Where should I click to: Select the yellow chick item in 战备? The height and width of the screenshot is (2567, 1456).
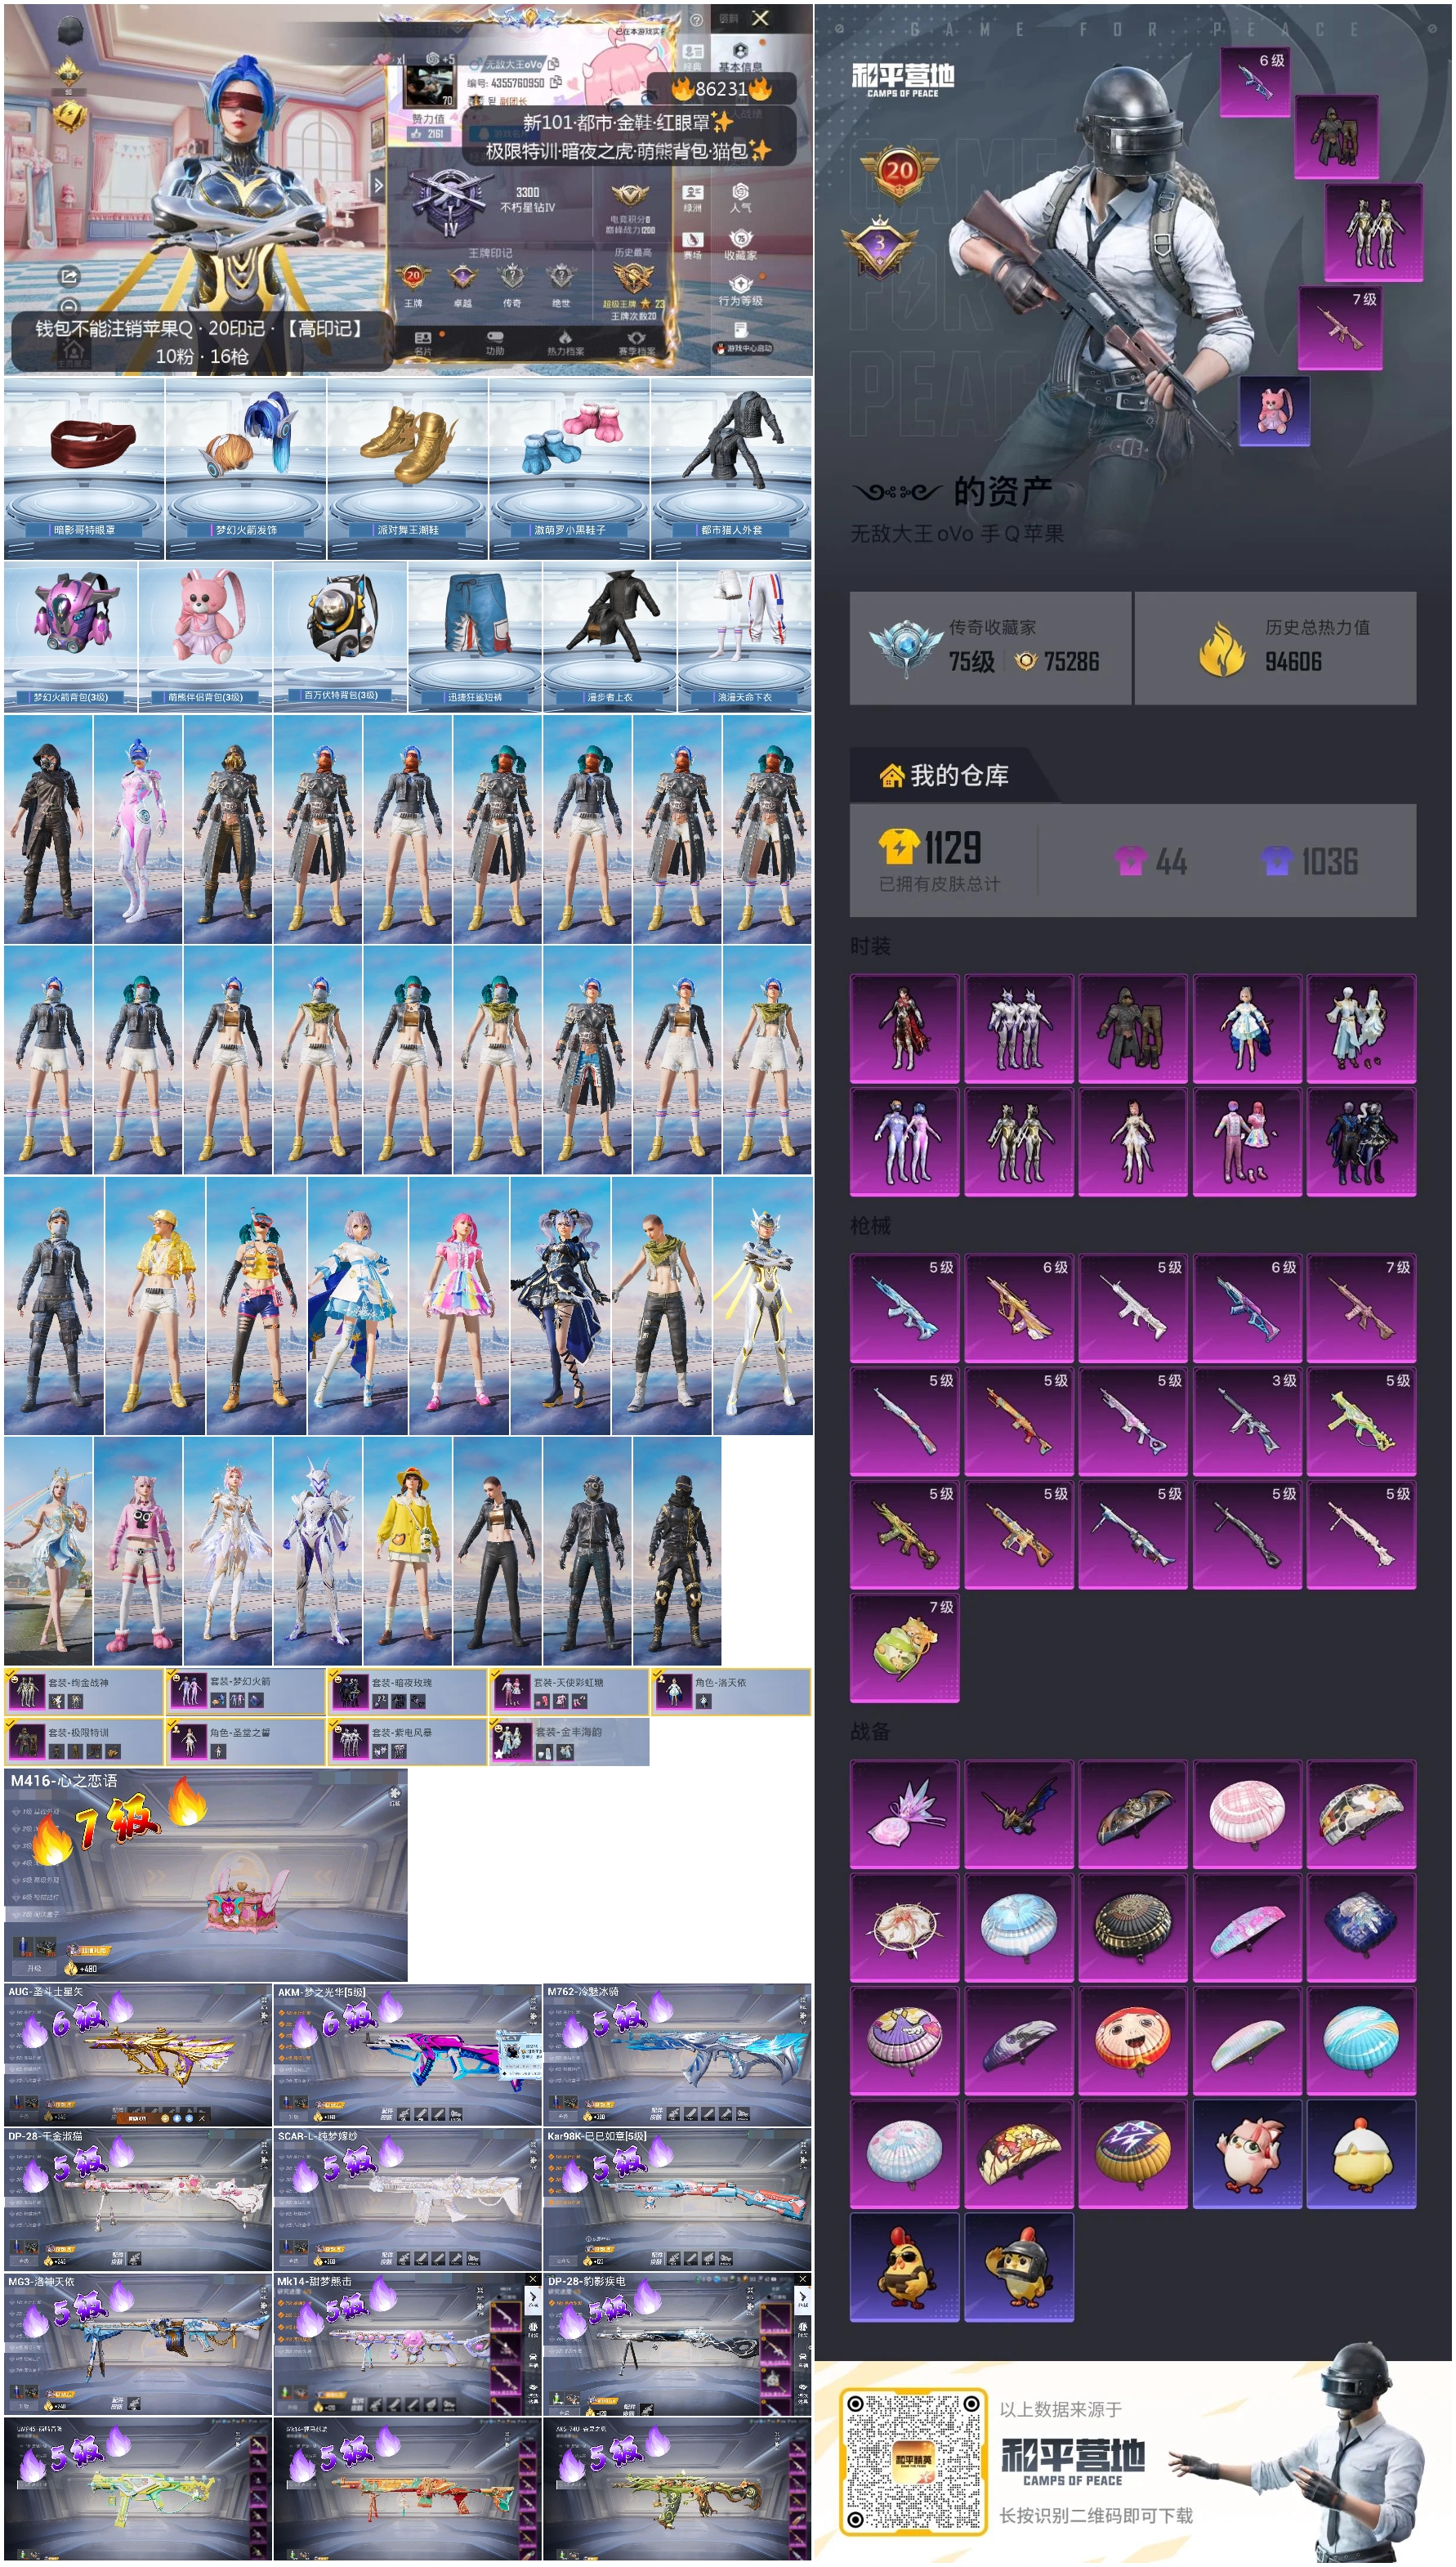[1361, 2153]
